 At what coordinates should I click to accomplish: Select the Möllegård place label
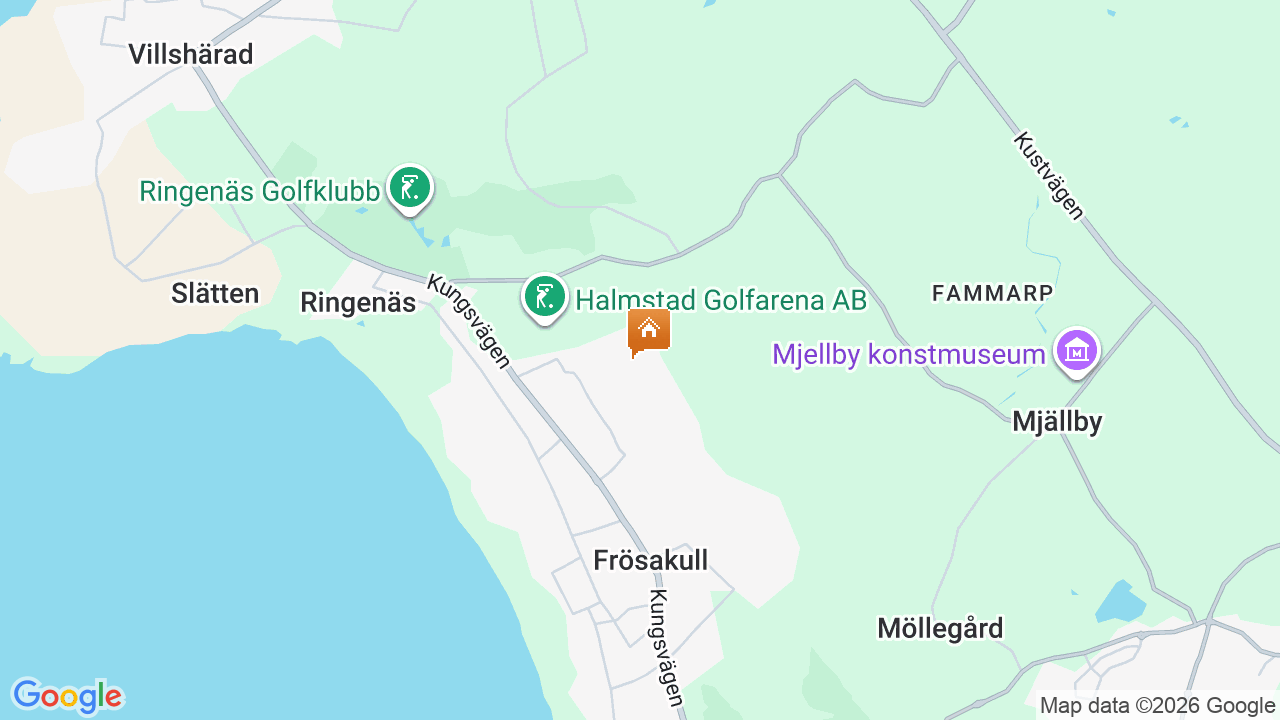tap(940, 629)
